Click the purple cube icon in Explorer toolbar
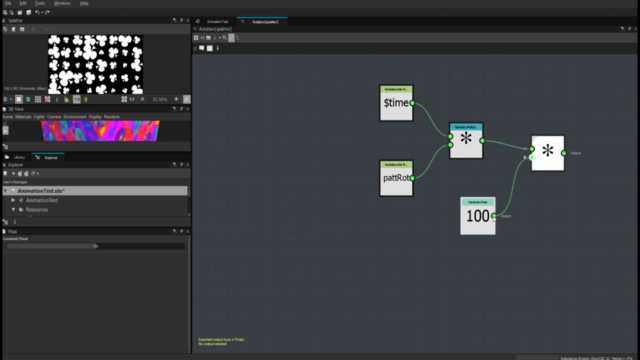The width and height of the screenshot is (640, 360). 33,173
